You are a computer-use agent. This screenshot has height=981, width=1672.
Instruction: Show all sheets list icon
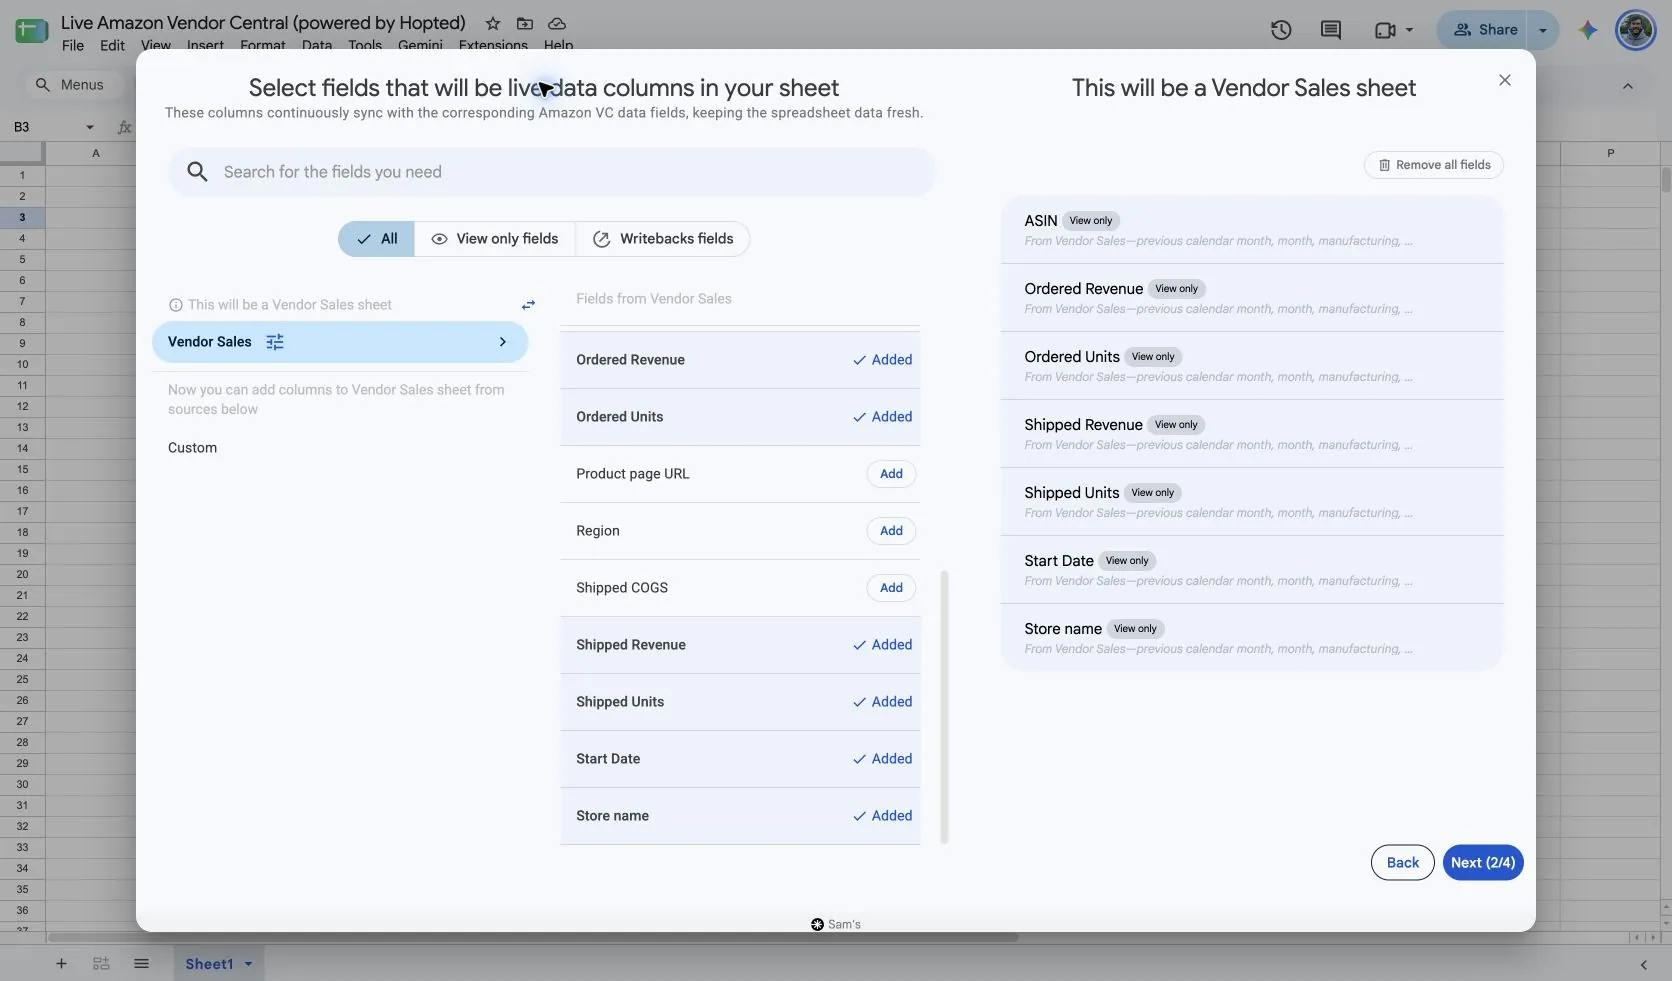(141, 964)
